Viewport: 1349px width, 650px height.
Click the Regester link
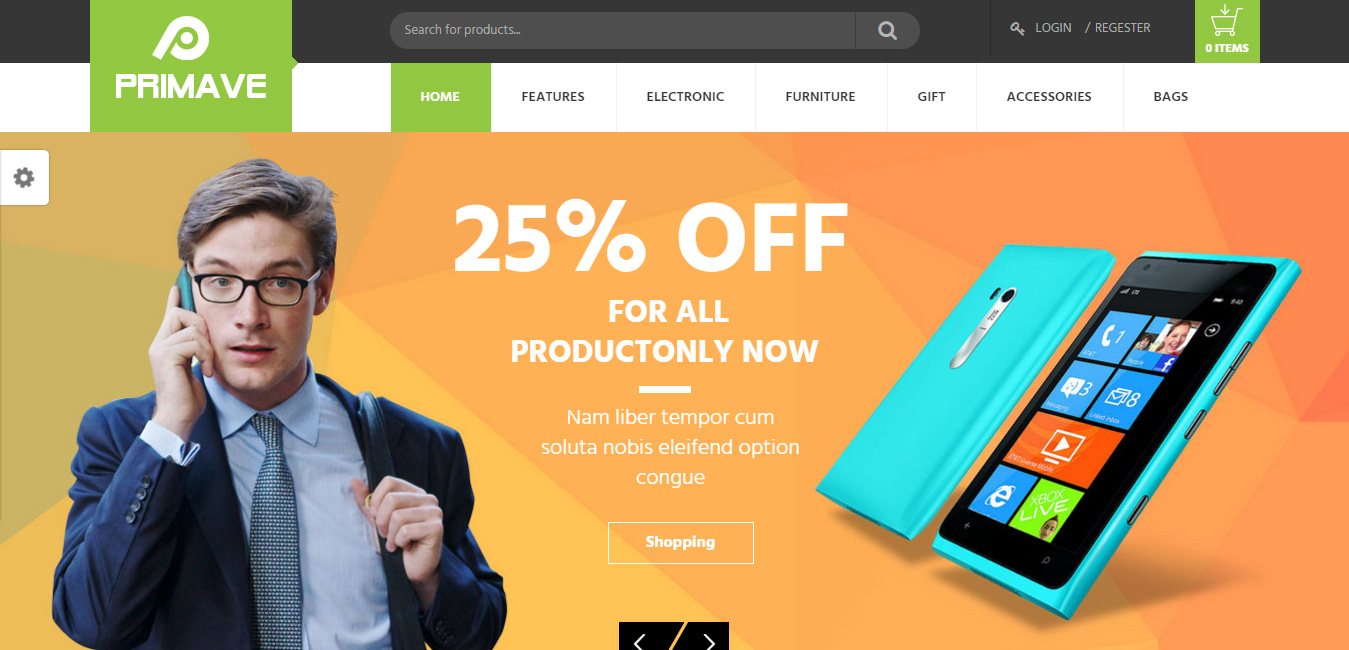[1118, 28]
